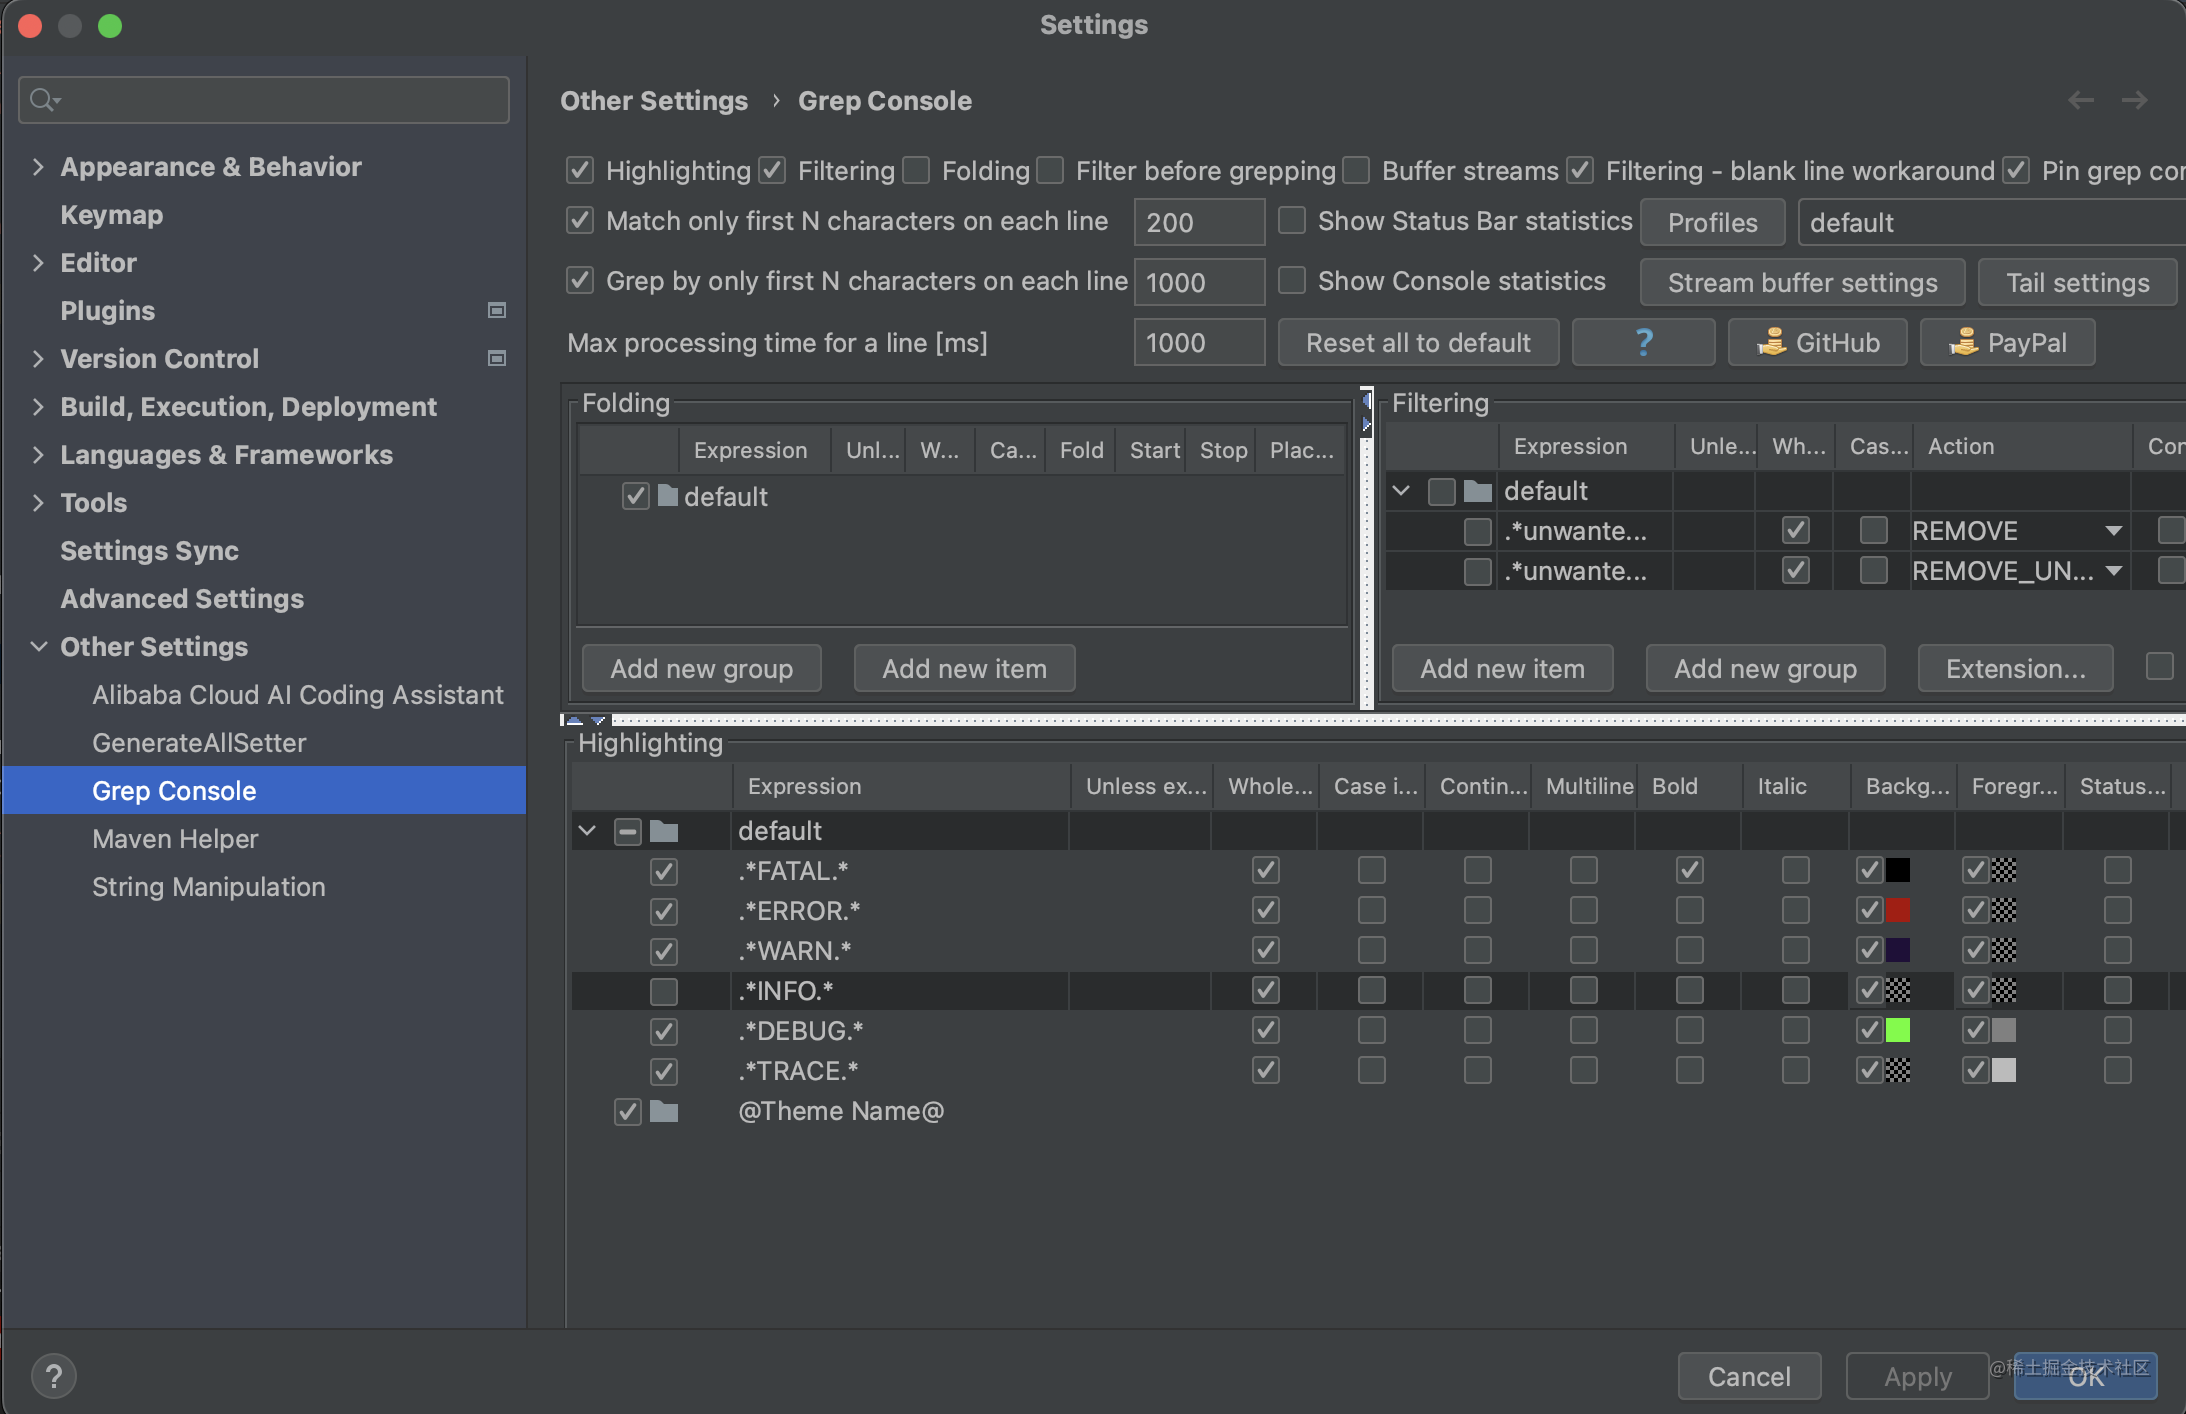Expand the Tools section
Image resolution: width=2186 pixels, height=1414 pixels.
pyautogui.click(x=38, y=503)
